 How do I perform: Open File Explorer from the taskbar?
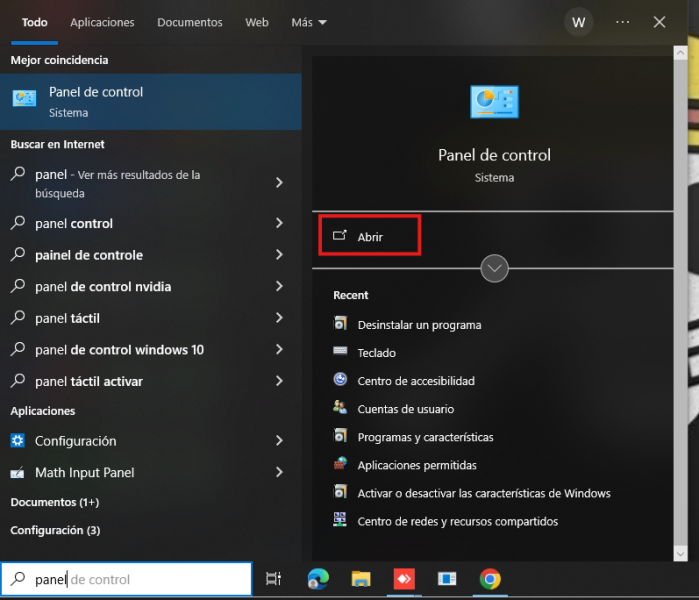tap(361, 579)
